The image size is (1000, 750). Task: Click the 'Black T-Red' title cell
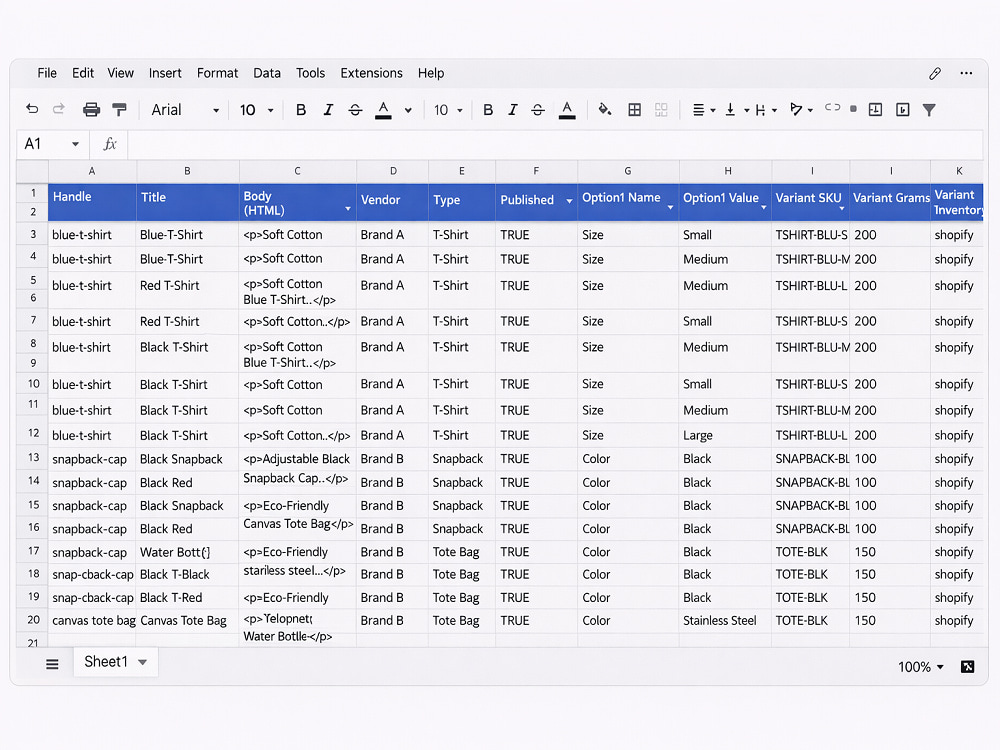(188, 598)
